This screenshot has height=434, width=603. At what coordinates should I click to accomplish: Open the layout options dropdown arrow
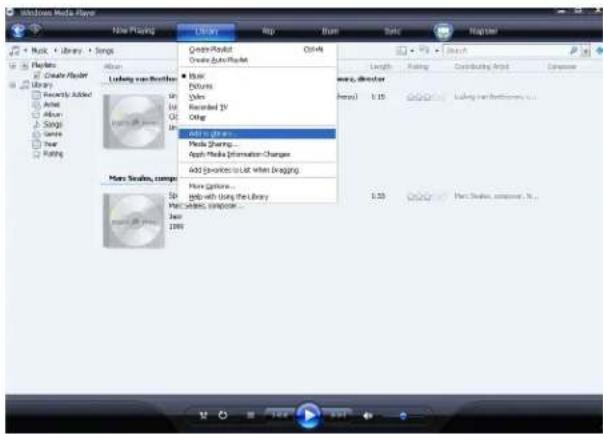(x=412, y=51)
